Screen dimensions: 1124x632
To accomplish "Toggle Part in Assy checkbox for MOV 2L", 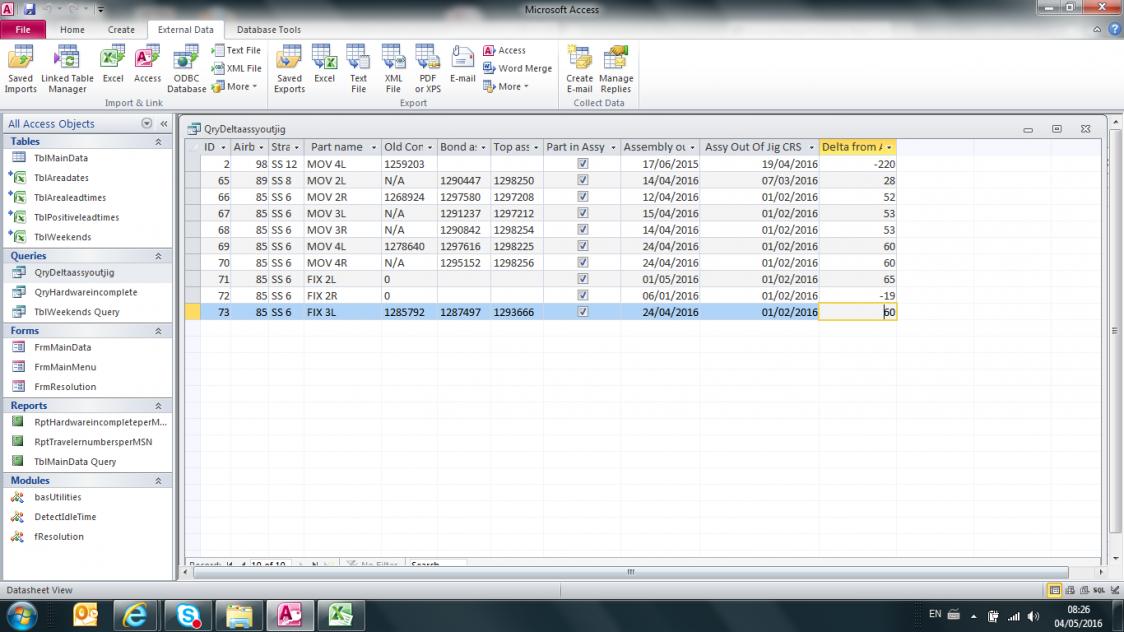I will coord(583,180).
